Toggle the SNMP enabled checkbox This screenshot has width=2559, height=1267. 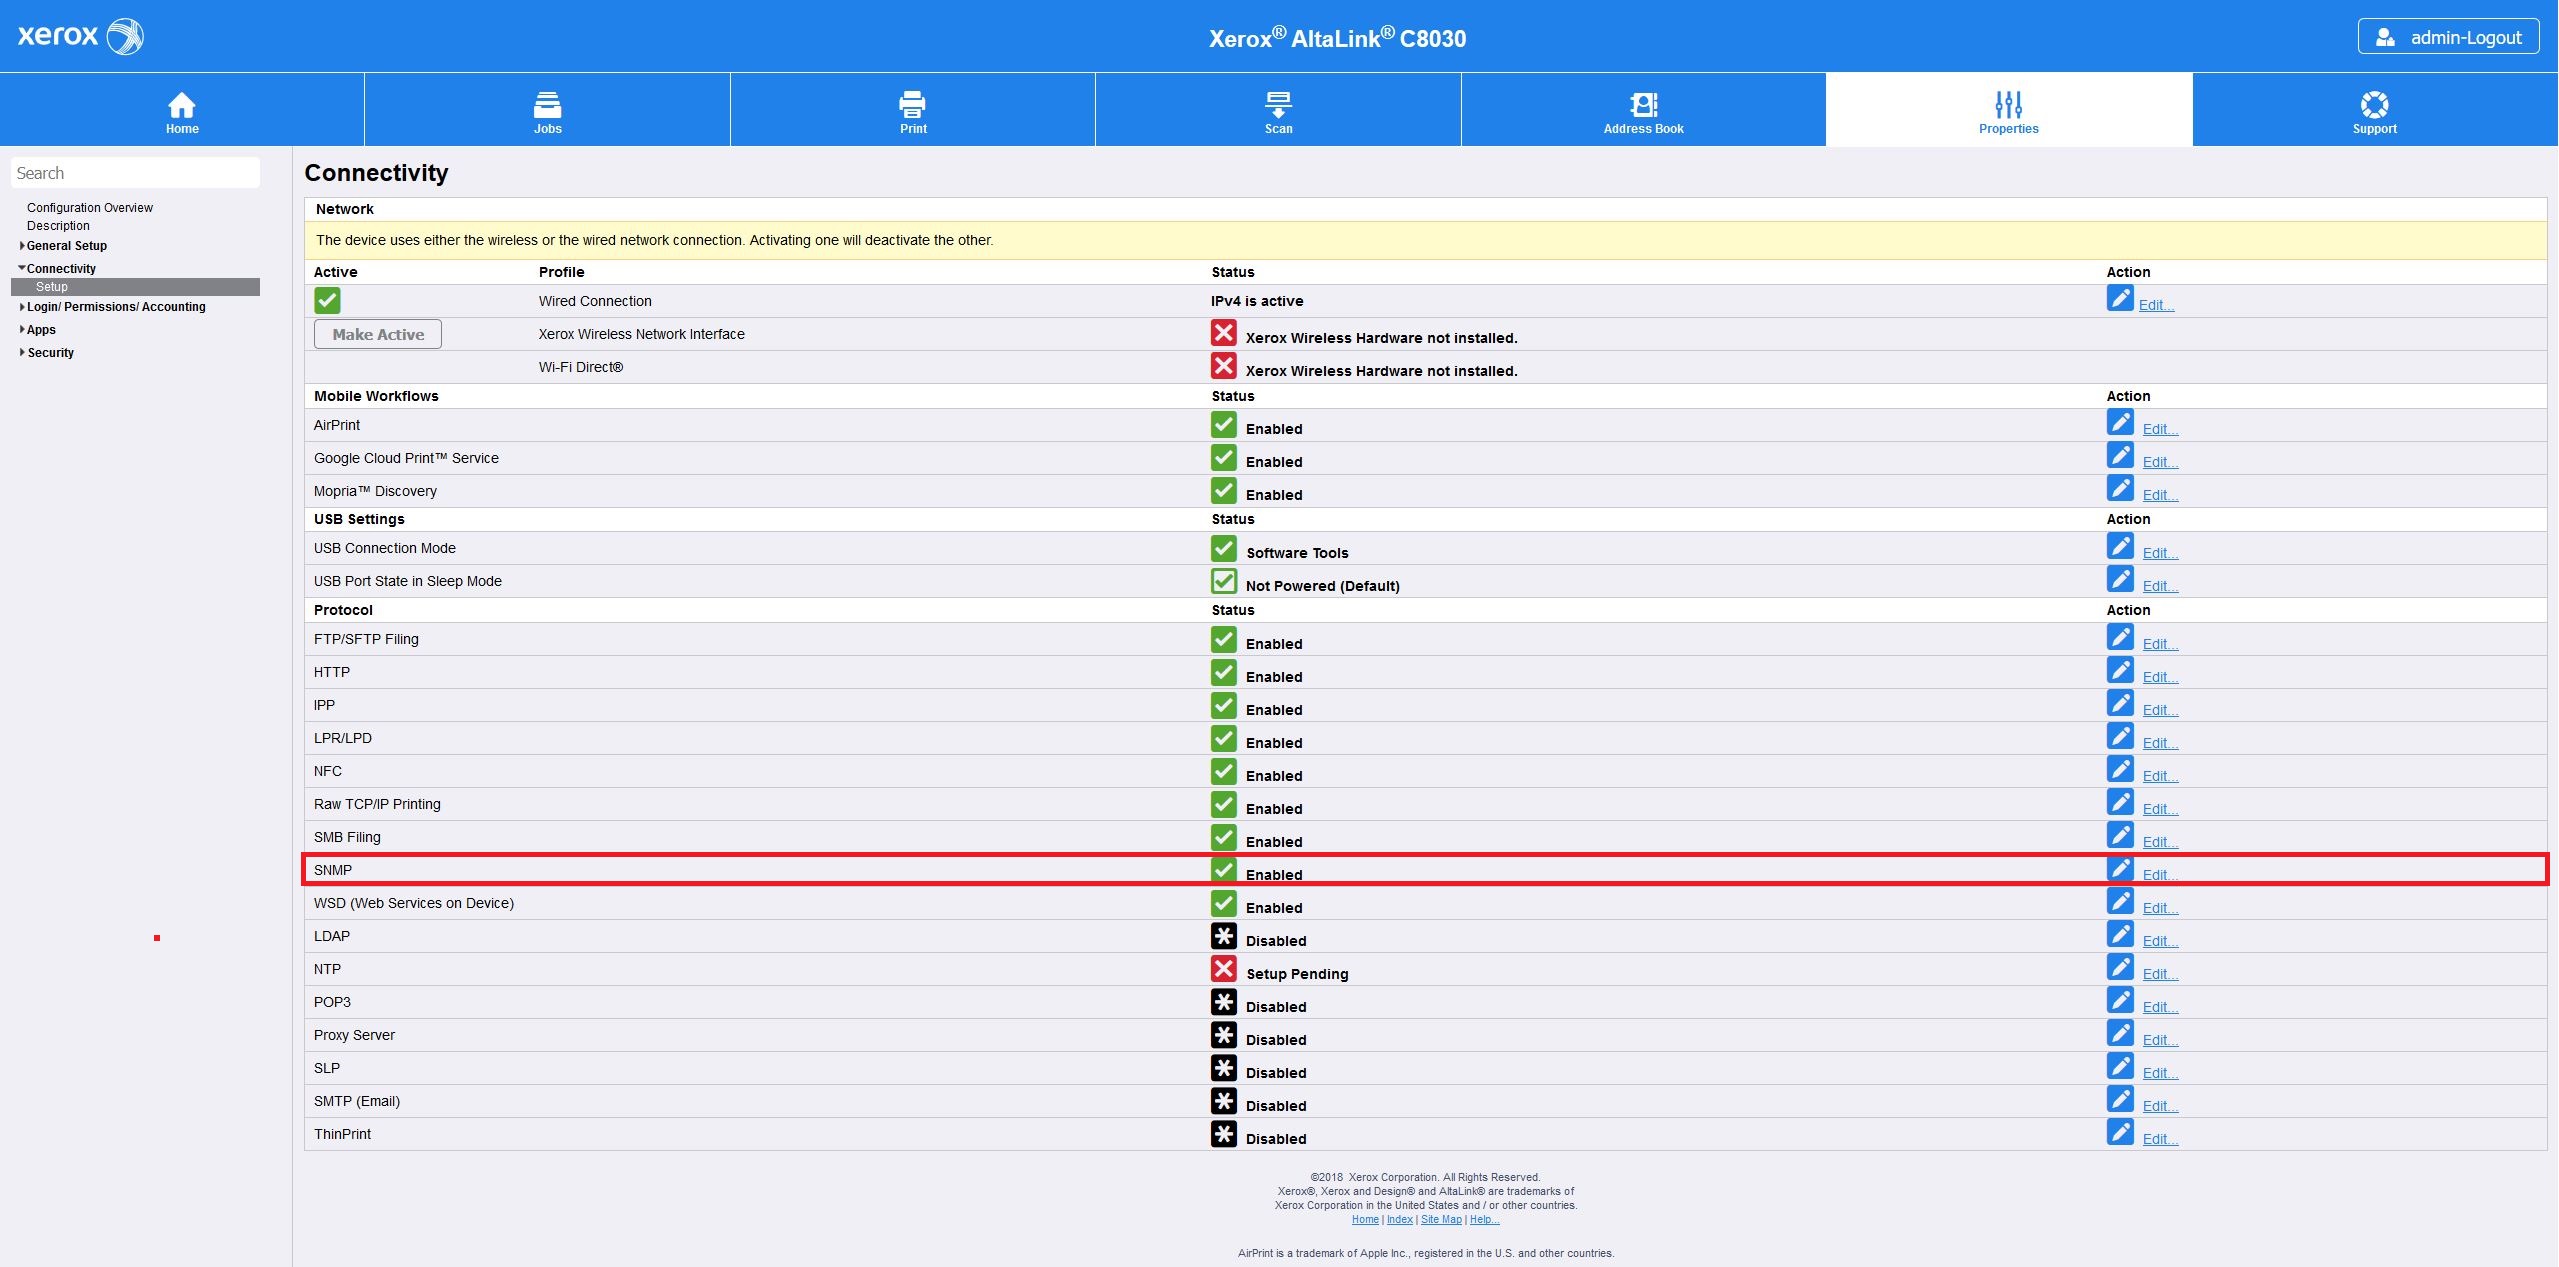coord(1222,870)
